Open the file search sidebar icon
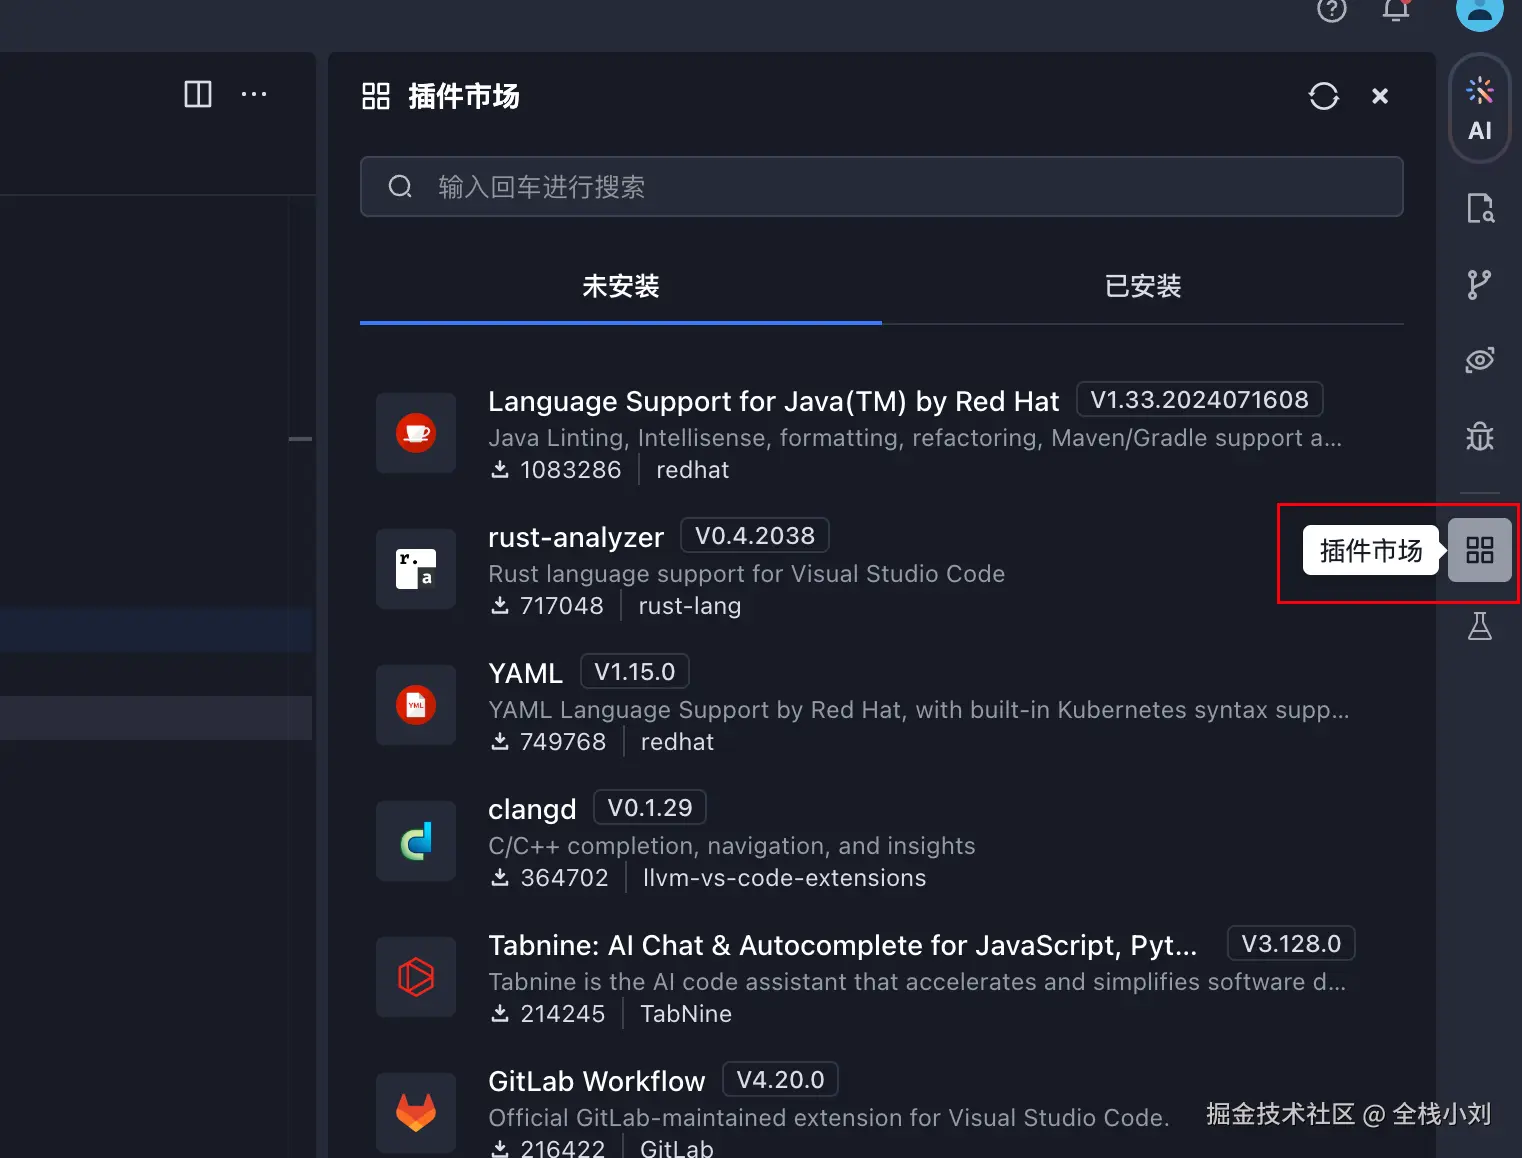 (x=1479, y=208)
